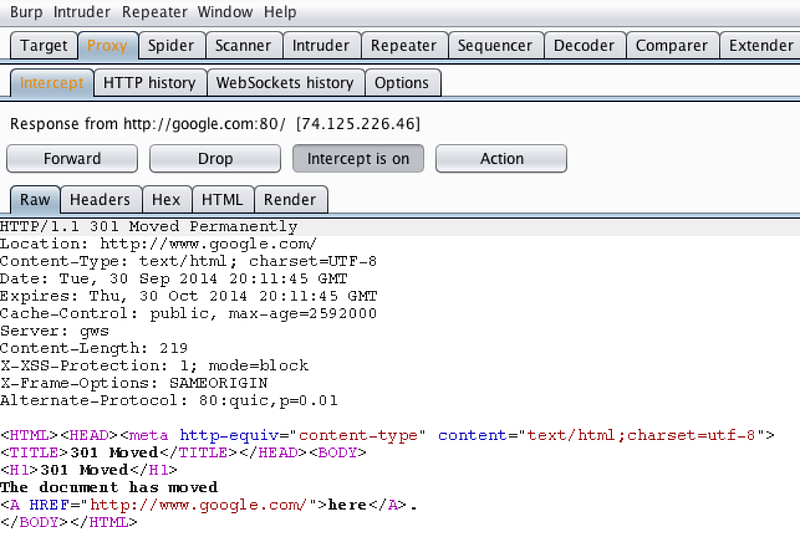Switch to the Hex view tab
Screen dimensions: 800x558
coord(166,199)
